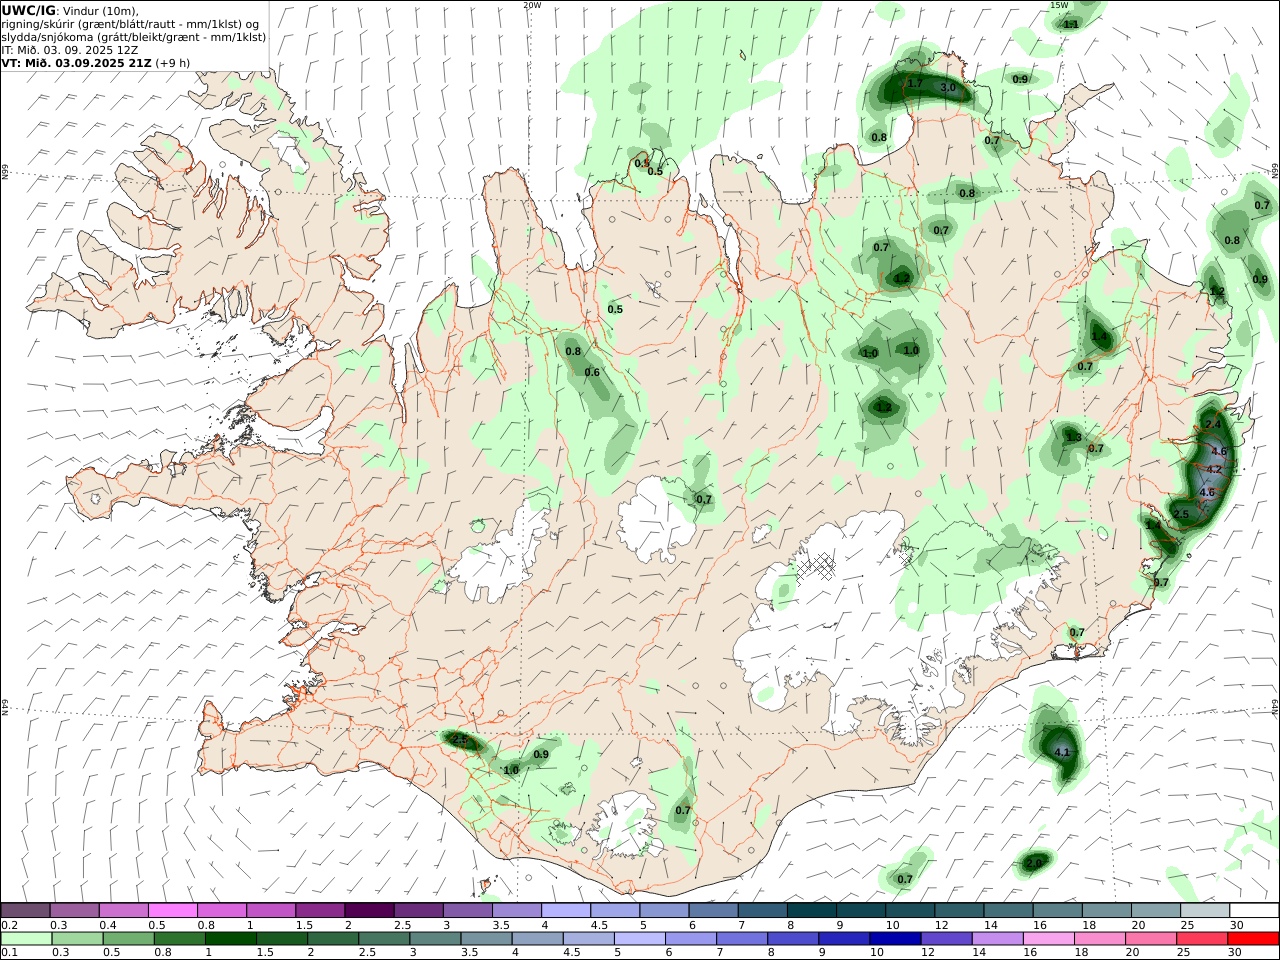The height and width of the screenshot is (960, 1280).
Task: Select the dark teal swatch labeled 8 in the upper legend row
Action: pos(812,910)
